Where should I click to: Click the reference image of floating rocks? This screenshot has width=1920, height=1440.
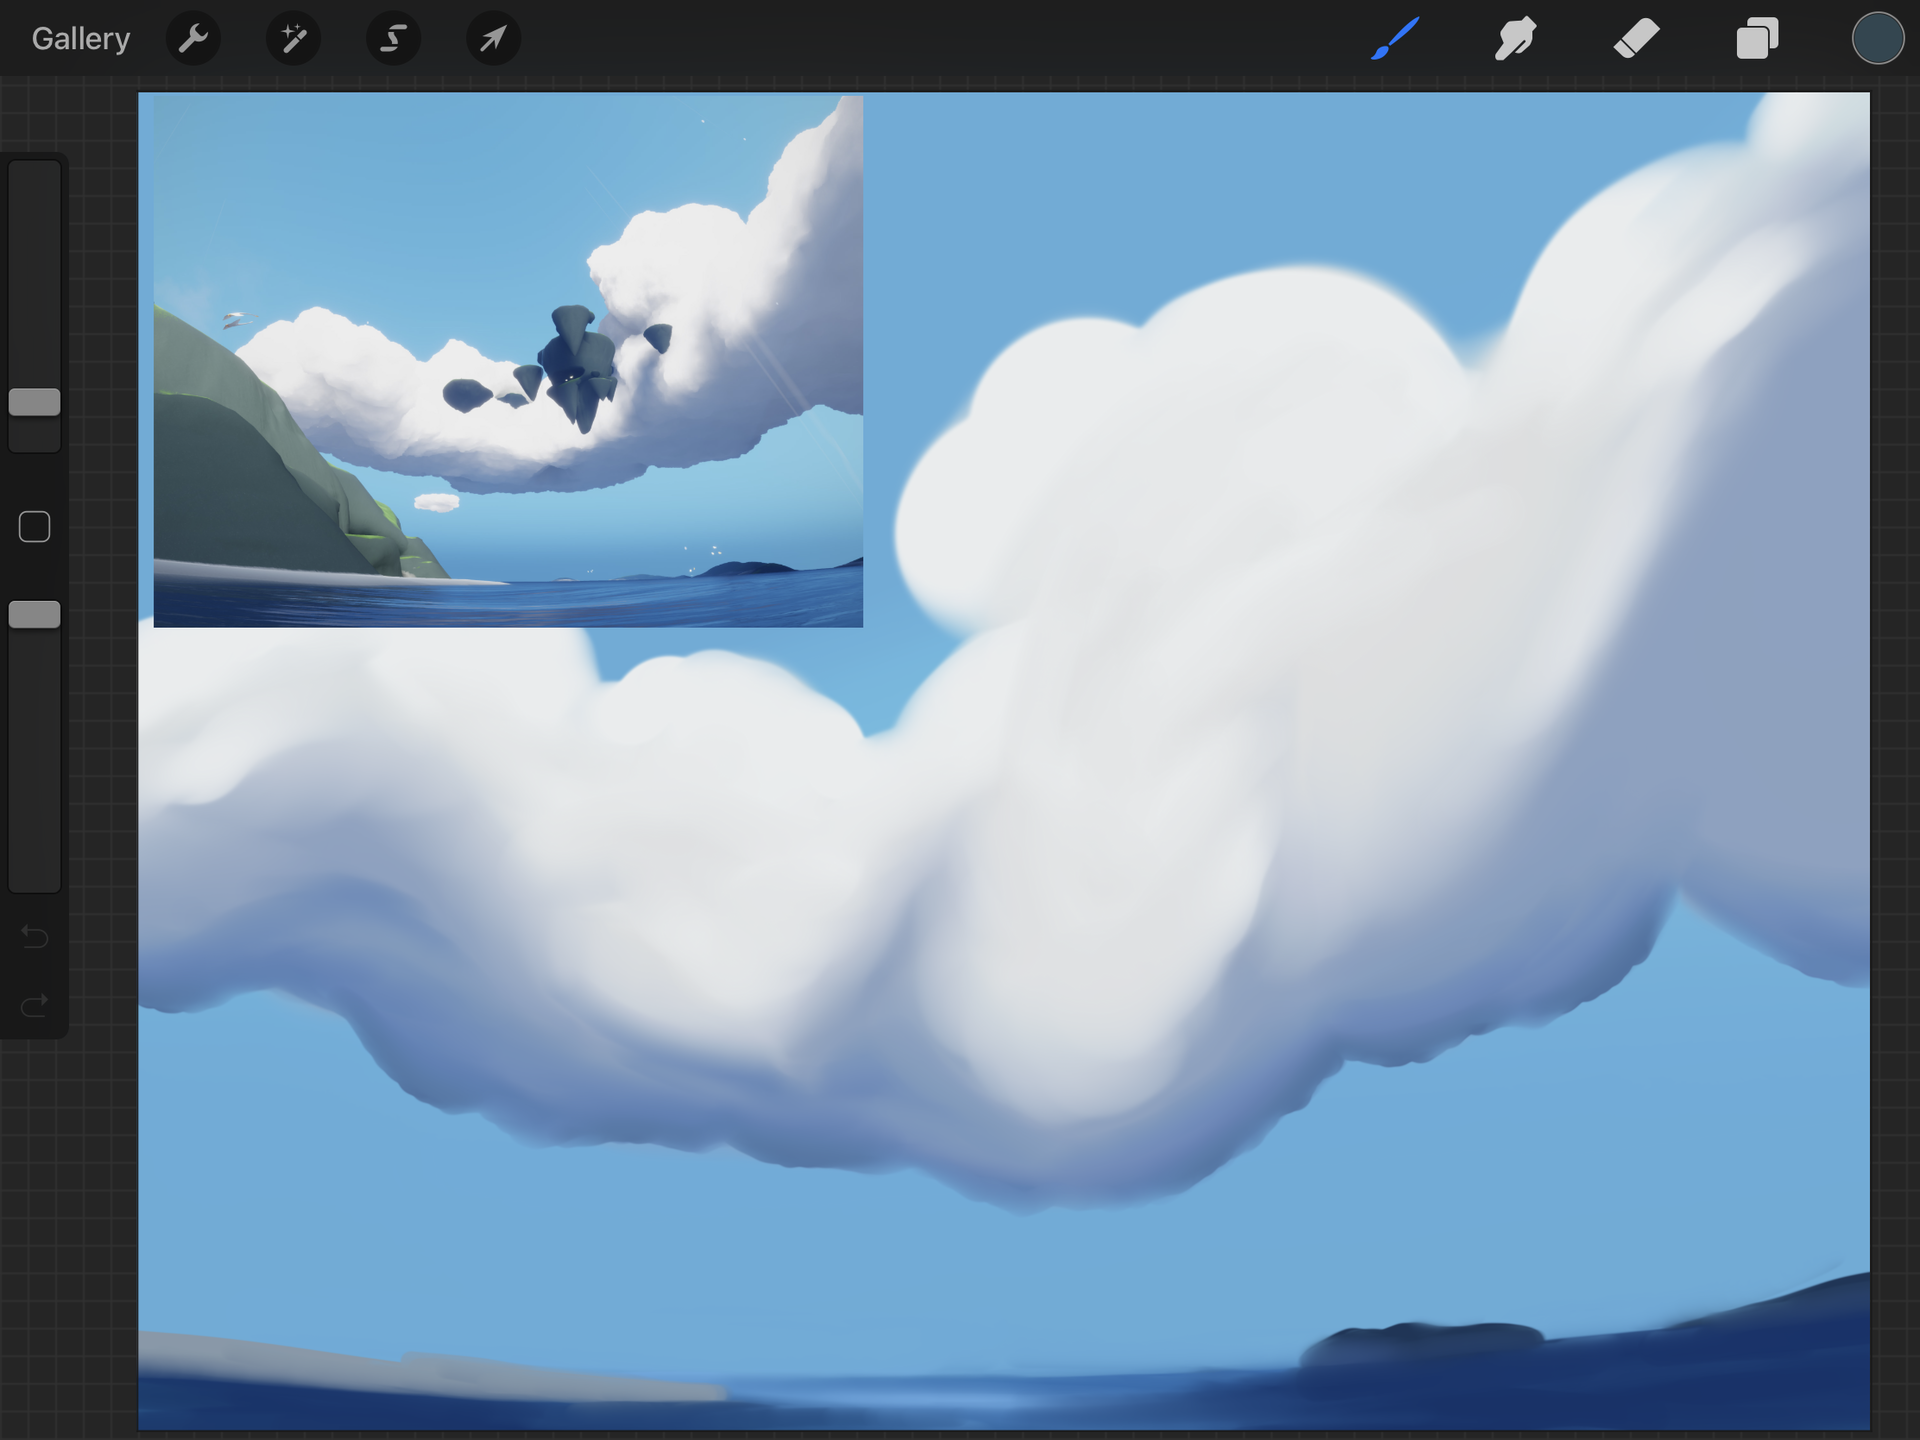[508, 362]
